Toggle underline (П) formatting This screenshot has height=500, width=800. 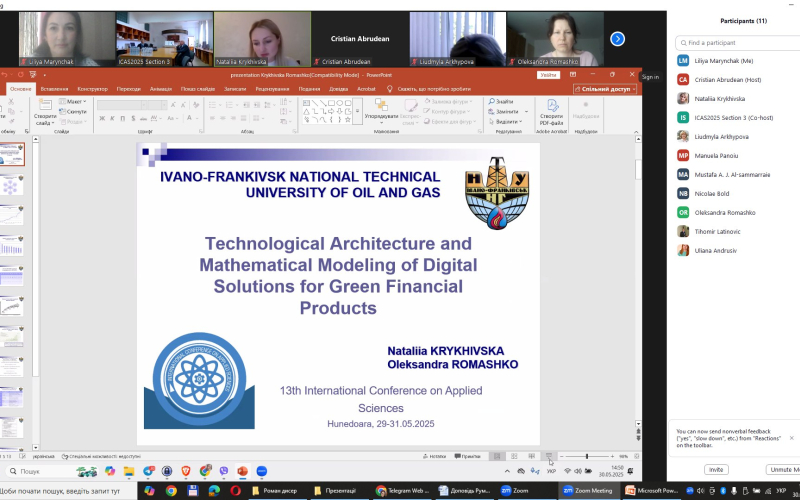click(122, 118)
